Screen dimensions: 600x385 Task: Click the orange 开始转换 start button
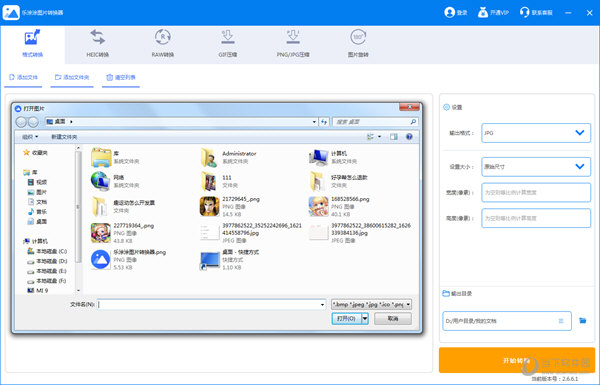516,360
